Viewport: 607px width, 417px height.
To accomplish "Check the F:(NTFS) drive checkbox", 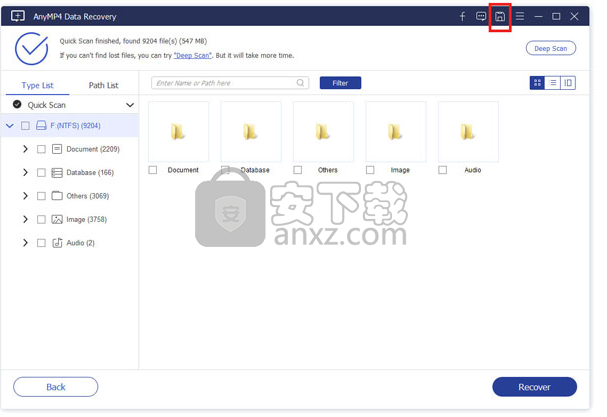I will 25,125.
